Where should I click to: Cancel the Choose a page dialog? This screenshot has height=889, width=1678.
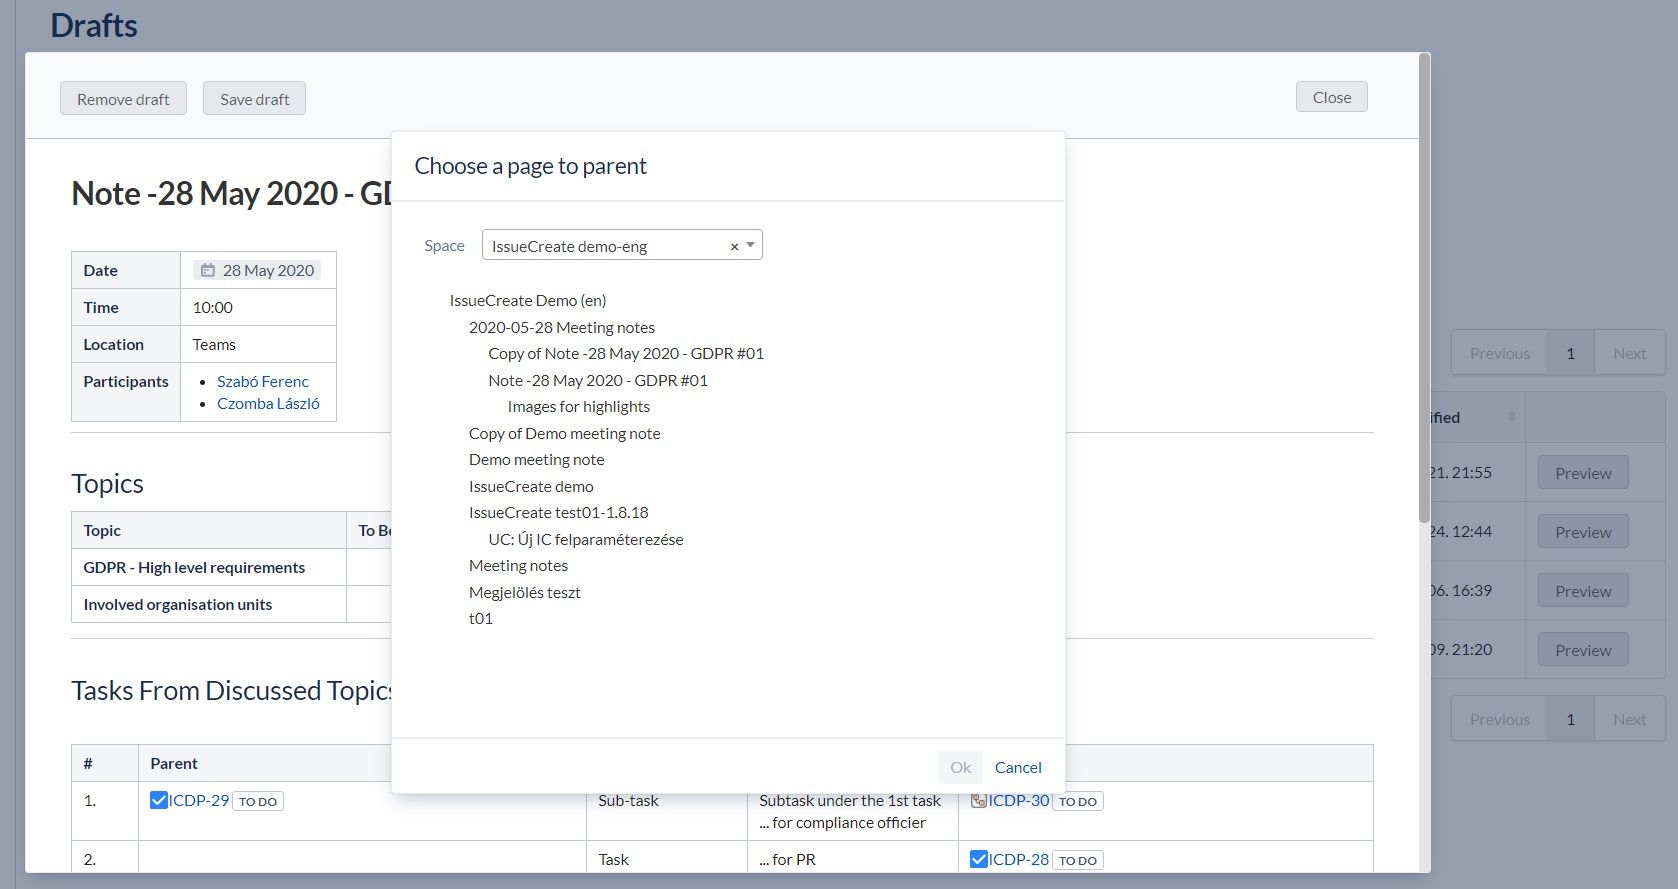tap(1018, 767)
